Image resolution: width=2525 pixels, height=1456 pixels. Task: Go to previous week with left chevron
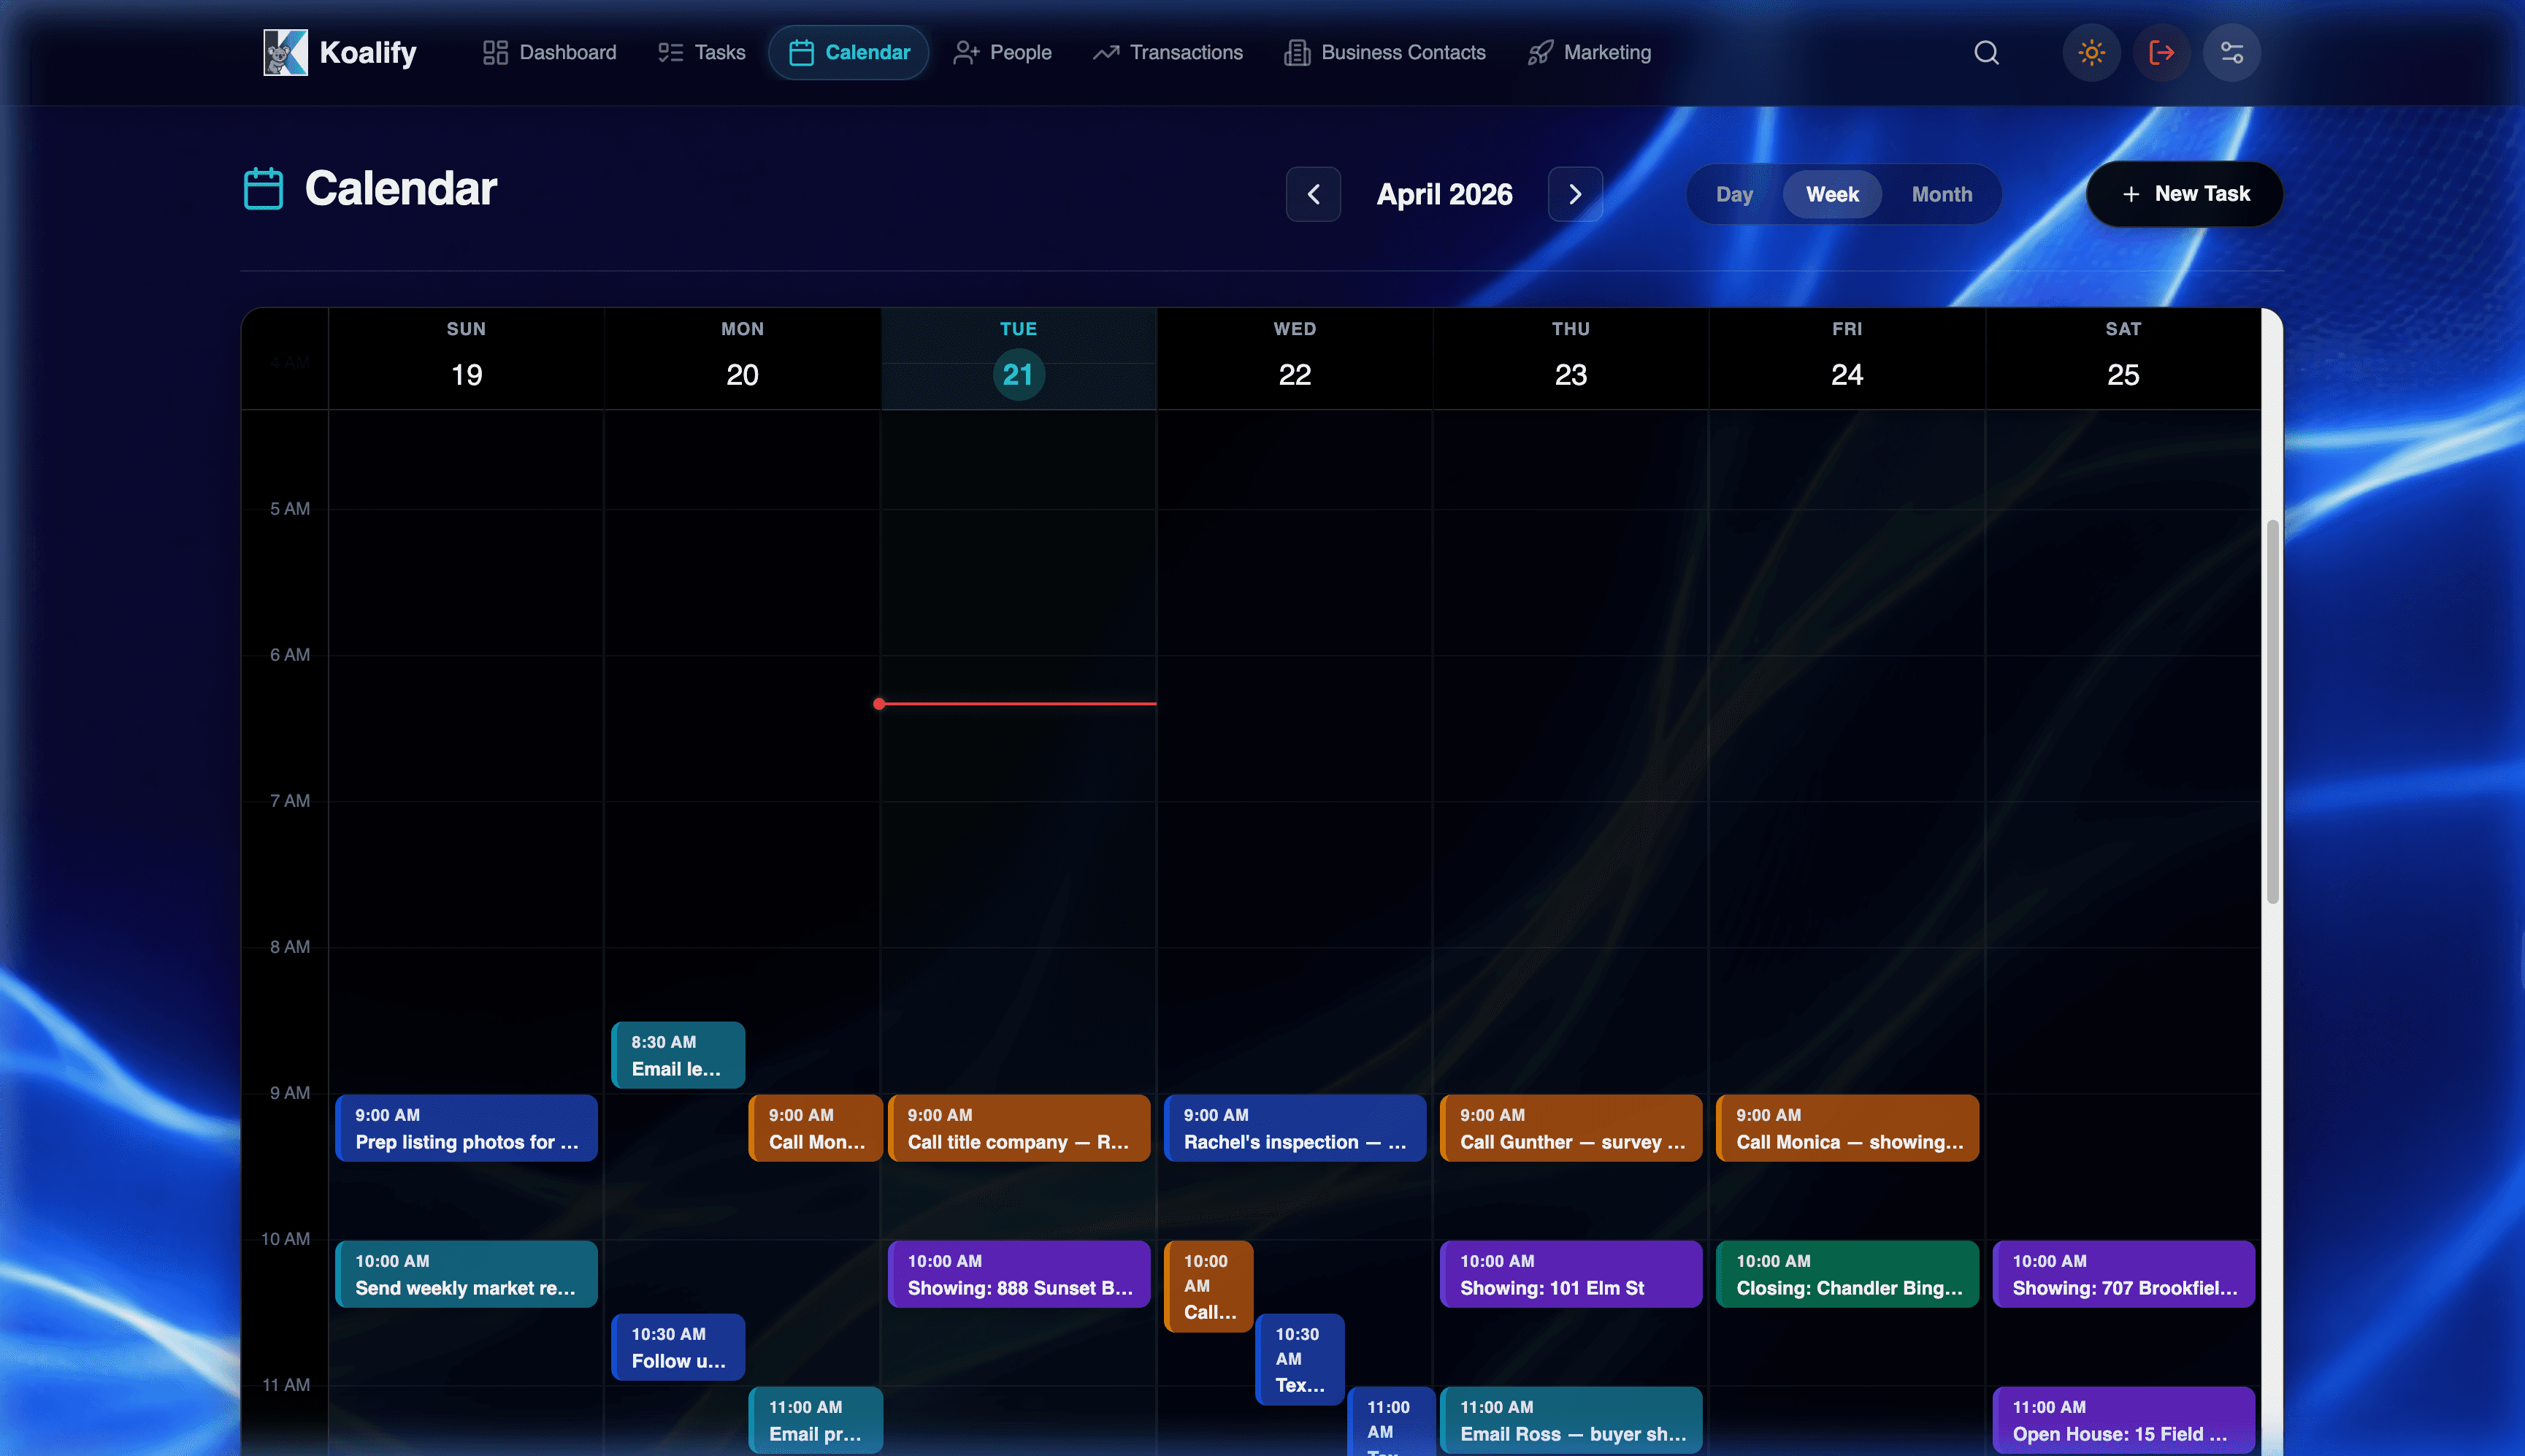[1313, 194]
